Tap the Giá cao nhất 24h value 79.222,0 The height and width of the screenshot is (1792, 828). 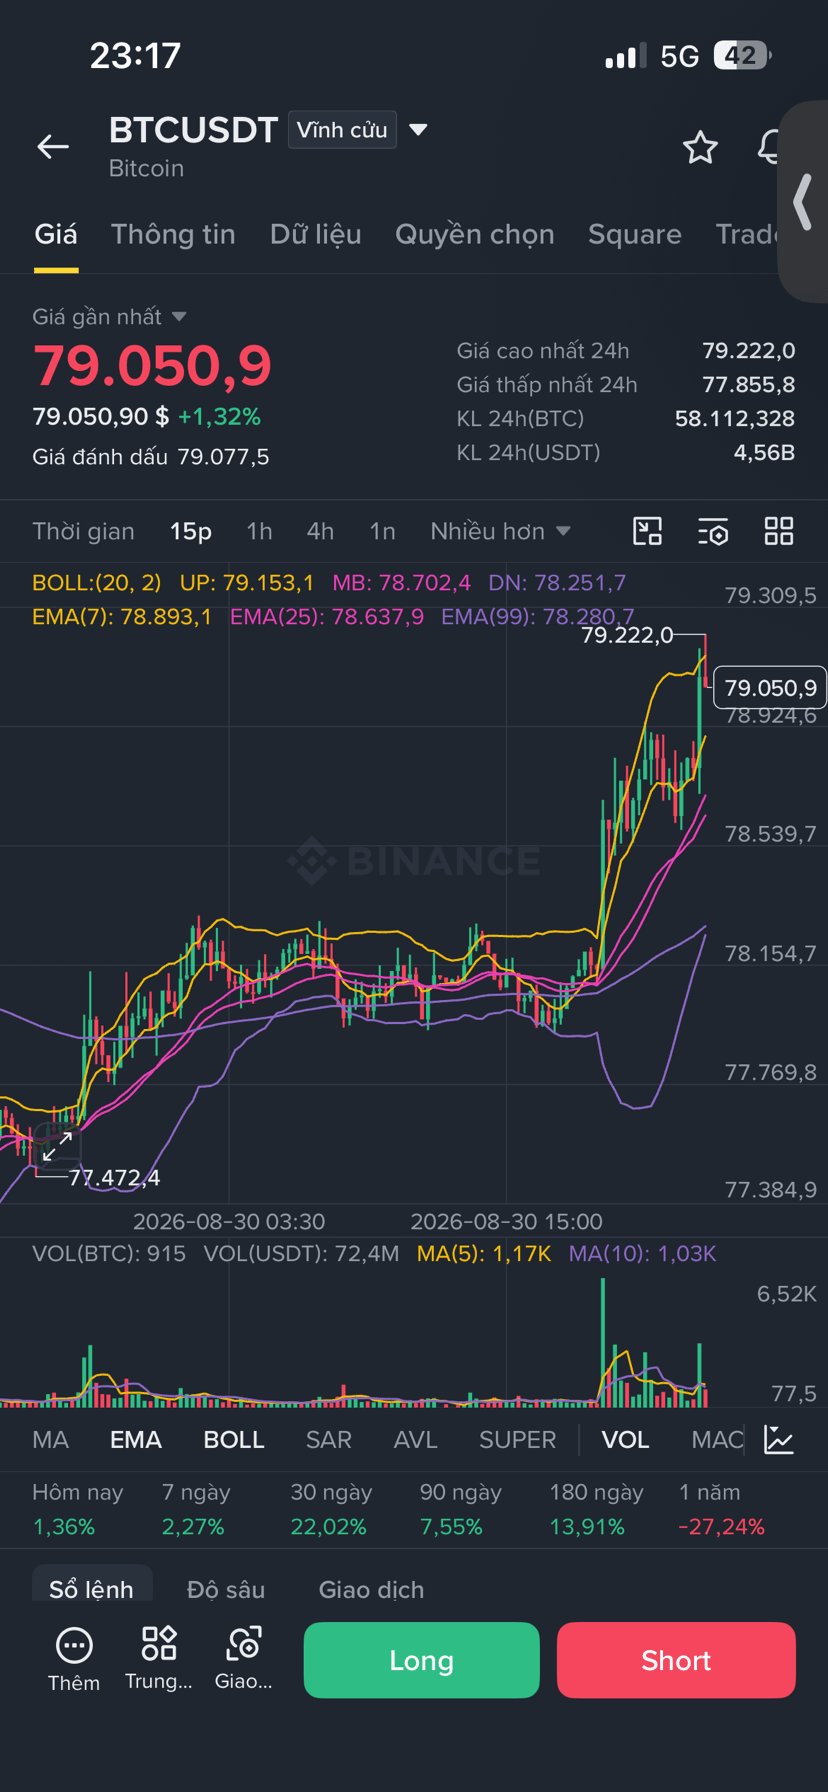[x=749, y=351]
